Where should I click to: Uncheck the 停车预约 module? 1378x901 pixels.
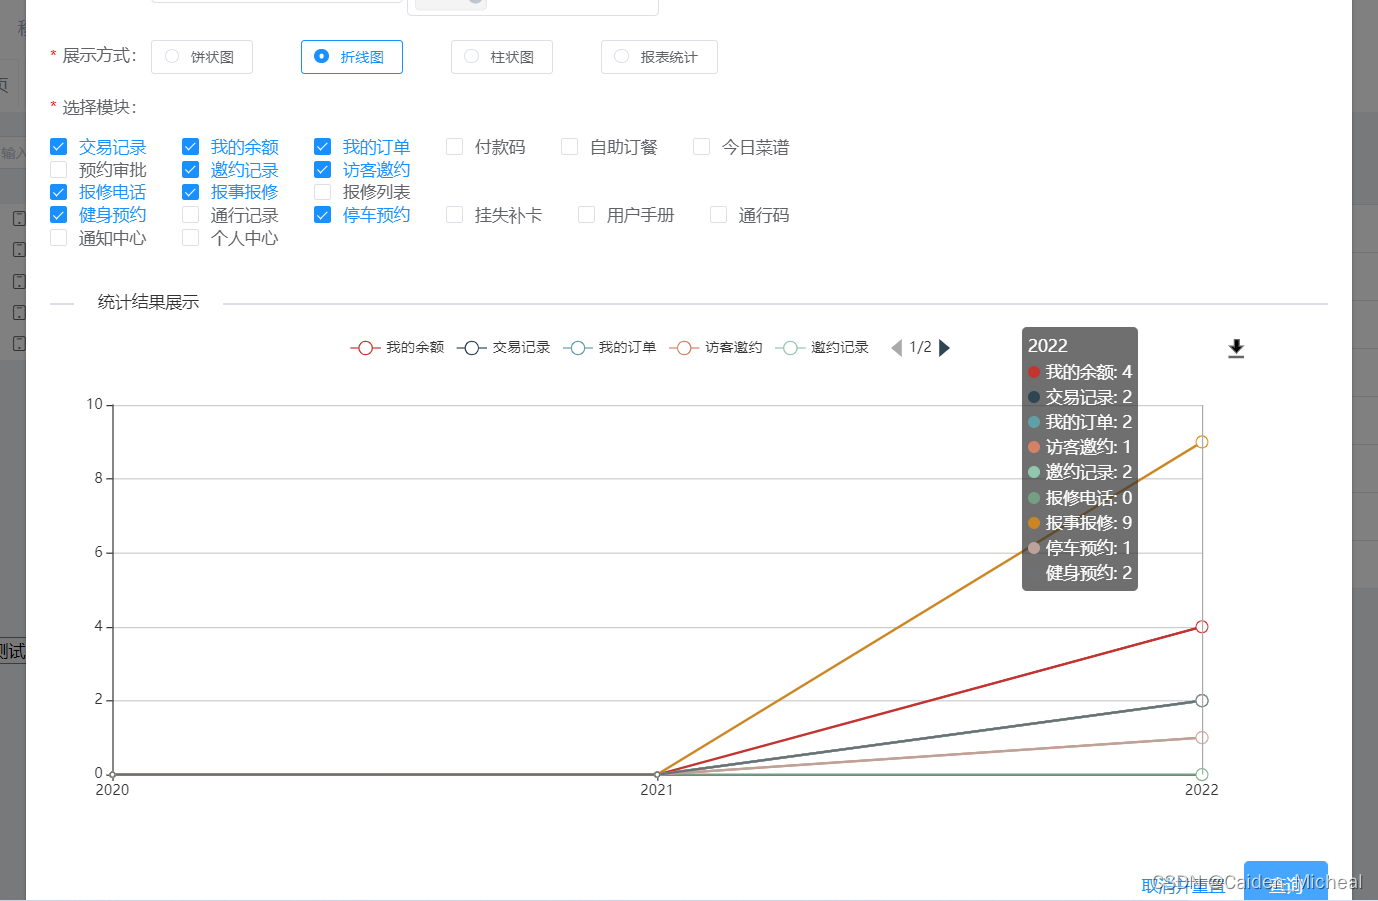[323, 215]
